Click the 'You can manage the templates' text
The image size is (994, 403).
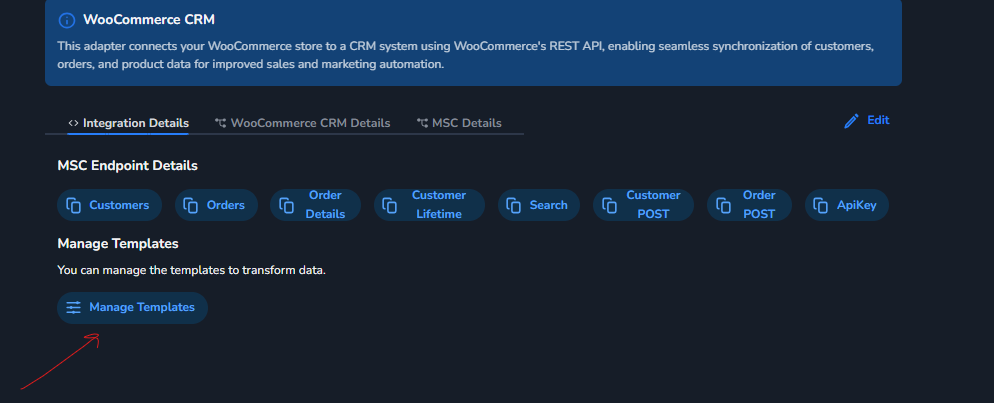[x=191, y=271]
